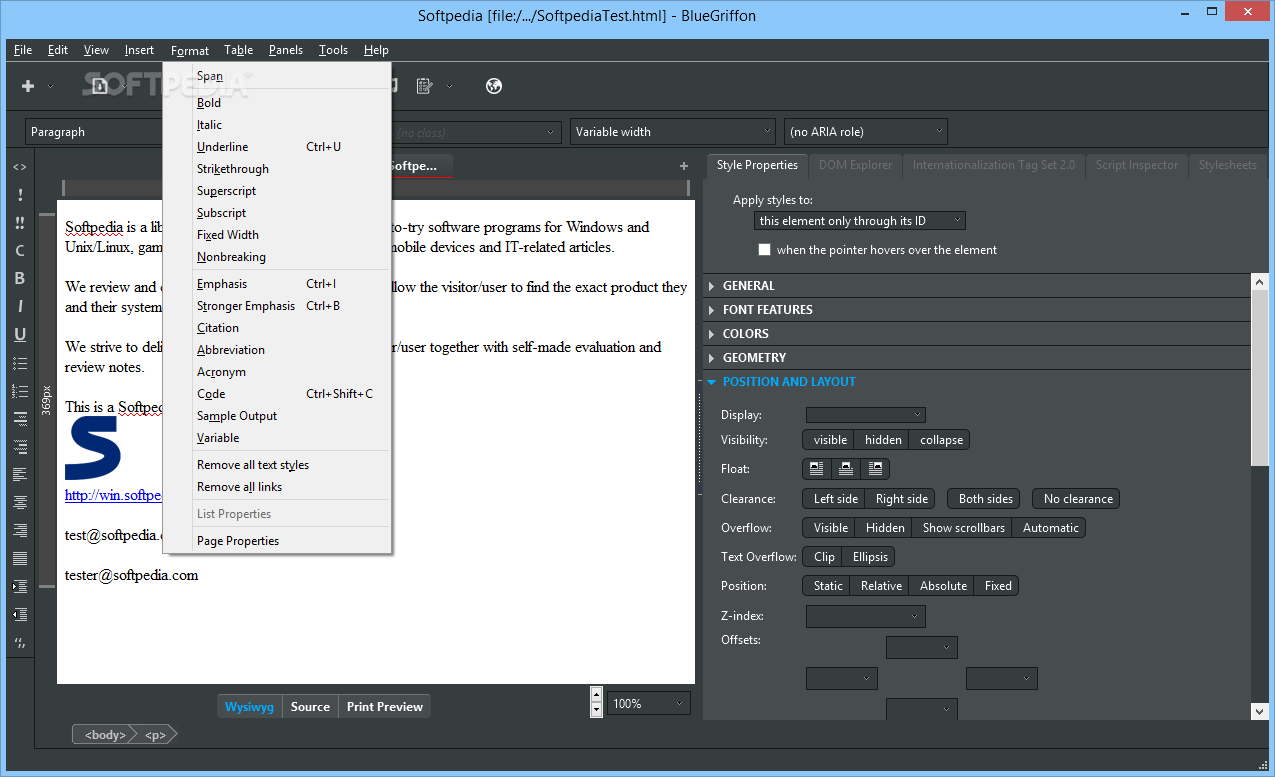Open the Paragraph format dropdown
Image resolution: width=1275 pixels, height=777 pixels.
coord(95,132)
